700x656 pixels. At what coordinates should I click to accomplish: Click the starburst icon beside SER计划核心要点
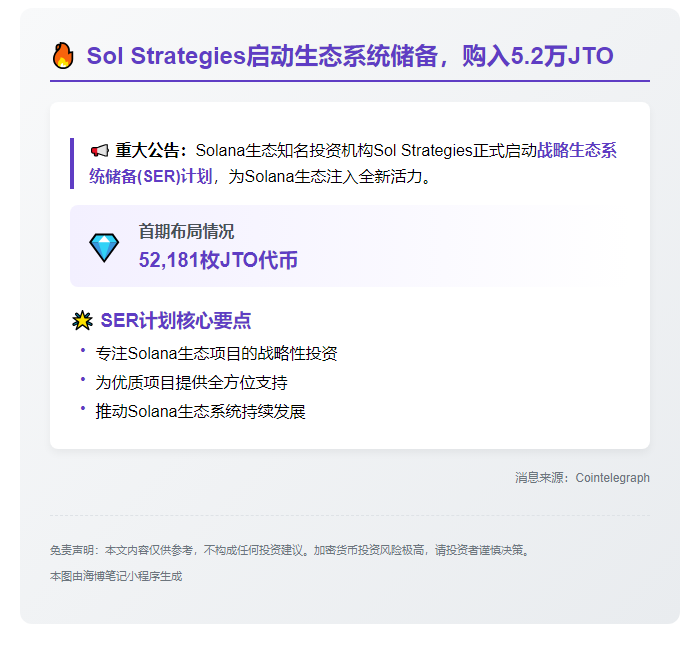(x=83, y=321)
